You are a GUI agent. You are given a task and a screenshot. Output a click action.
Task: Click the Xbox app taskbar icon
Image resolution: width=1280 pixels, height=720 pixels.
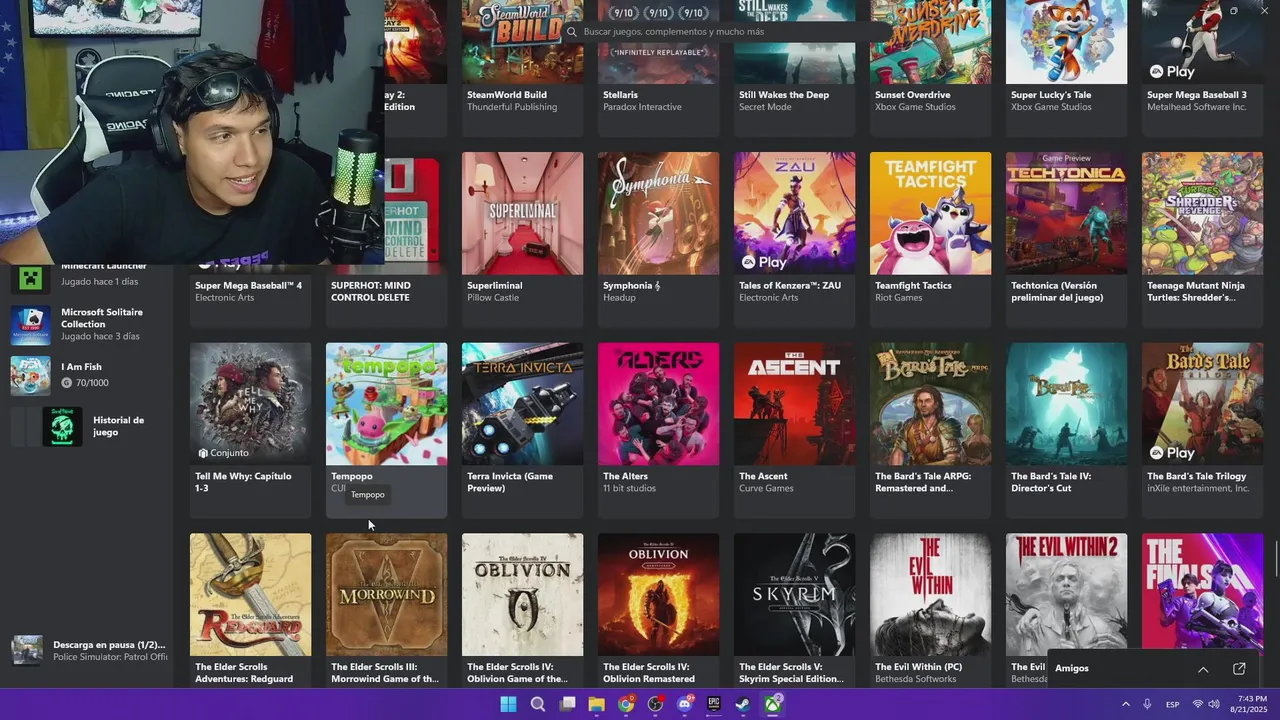pos(773,704)
